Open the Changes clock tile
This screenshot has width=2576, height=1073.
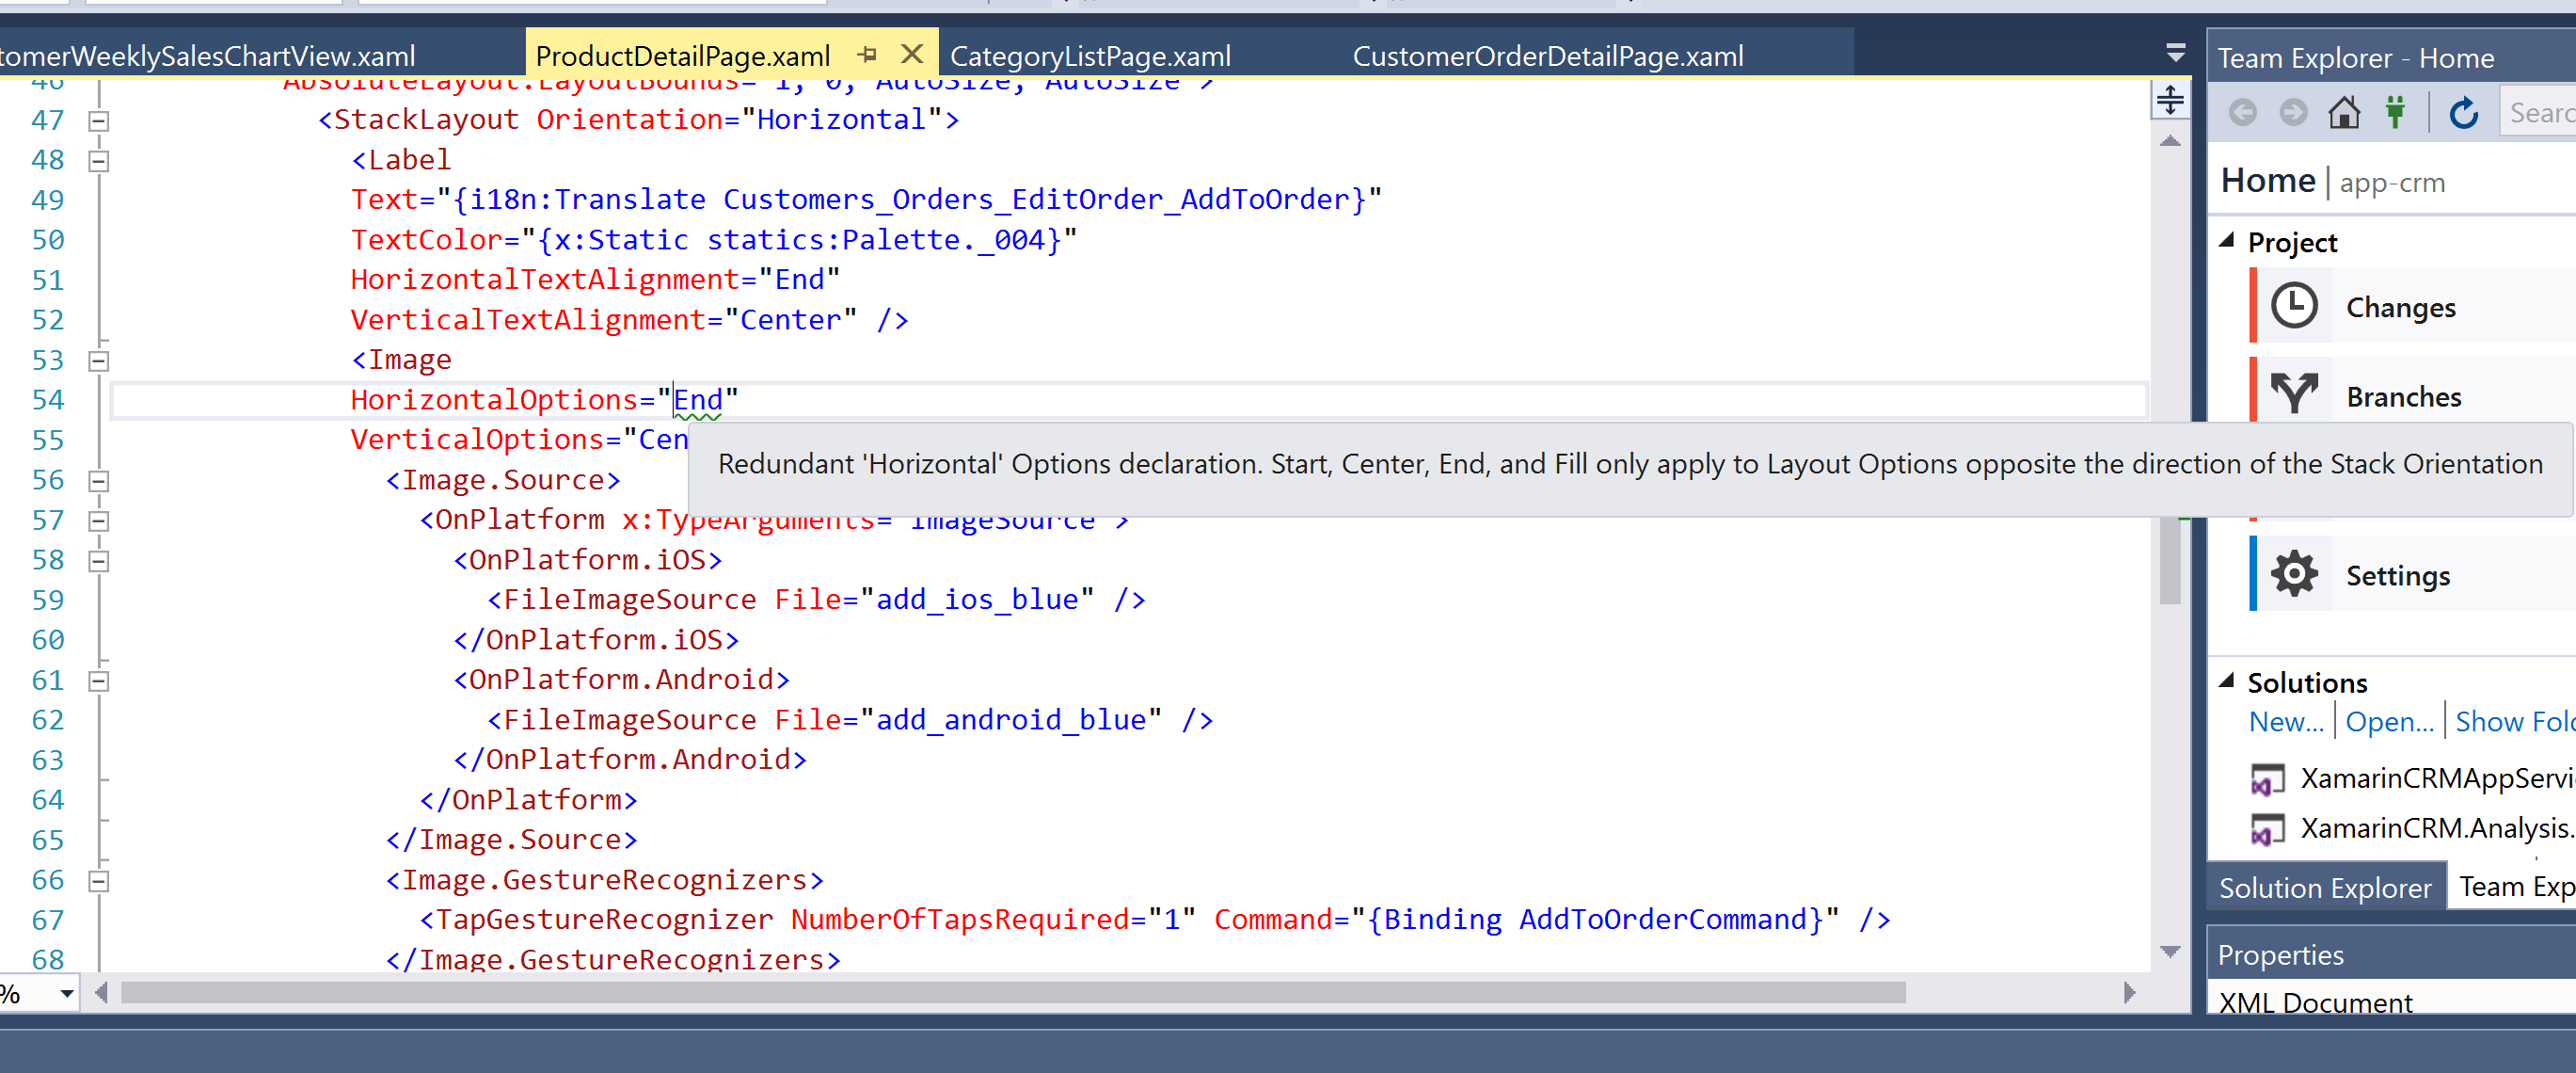(x=2294, y=306)
